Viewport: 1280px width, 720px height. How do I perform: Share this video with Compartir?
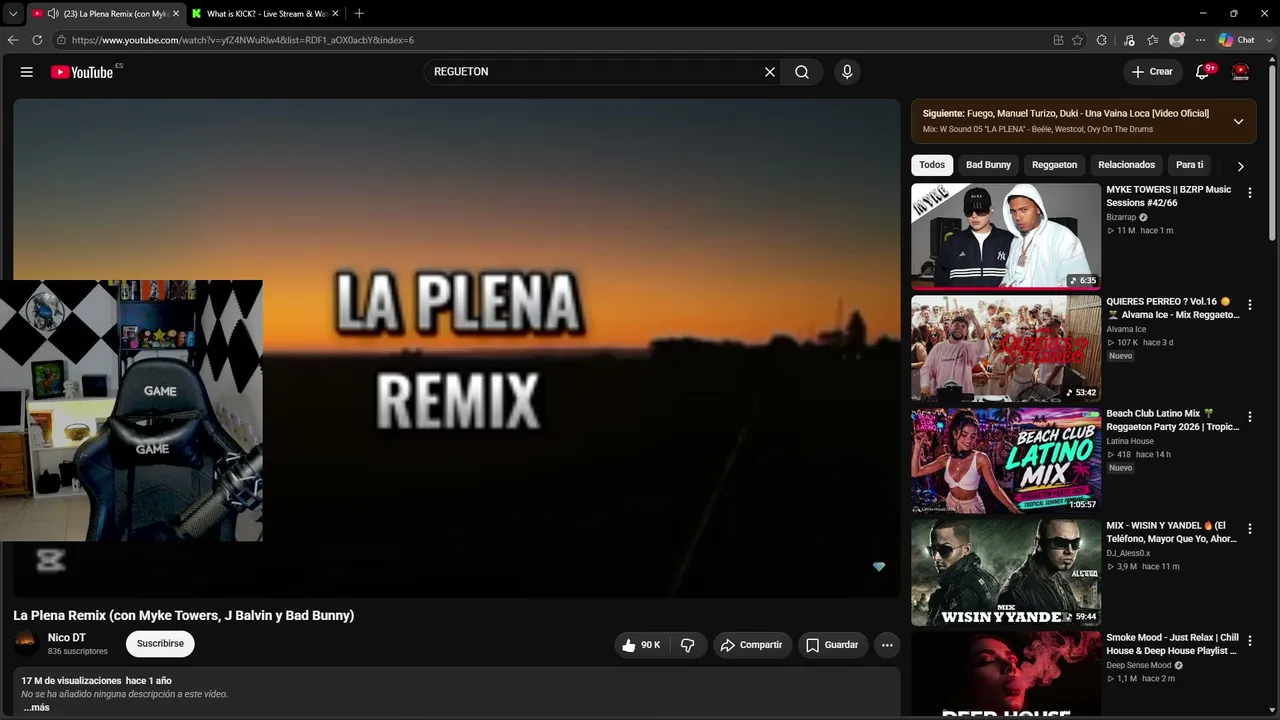(x=751, y=645)
